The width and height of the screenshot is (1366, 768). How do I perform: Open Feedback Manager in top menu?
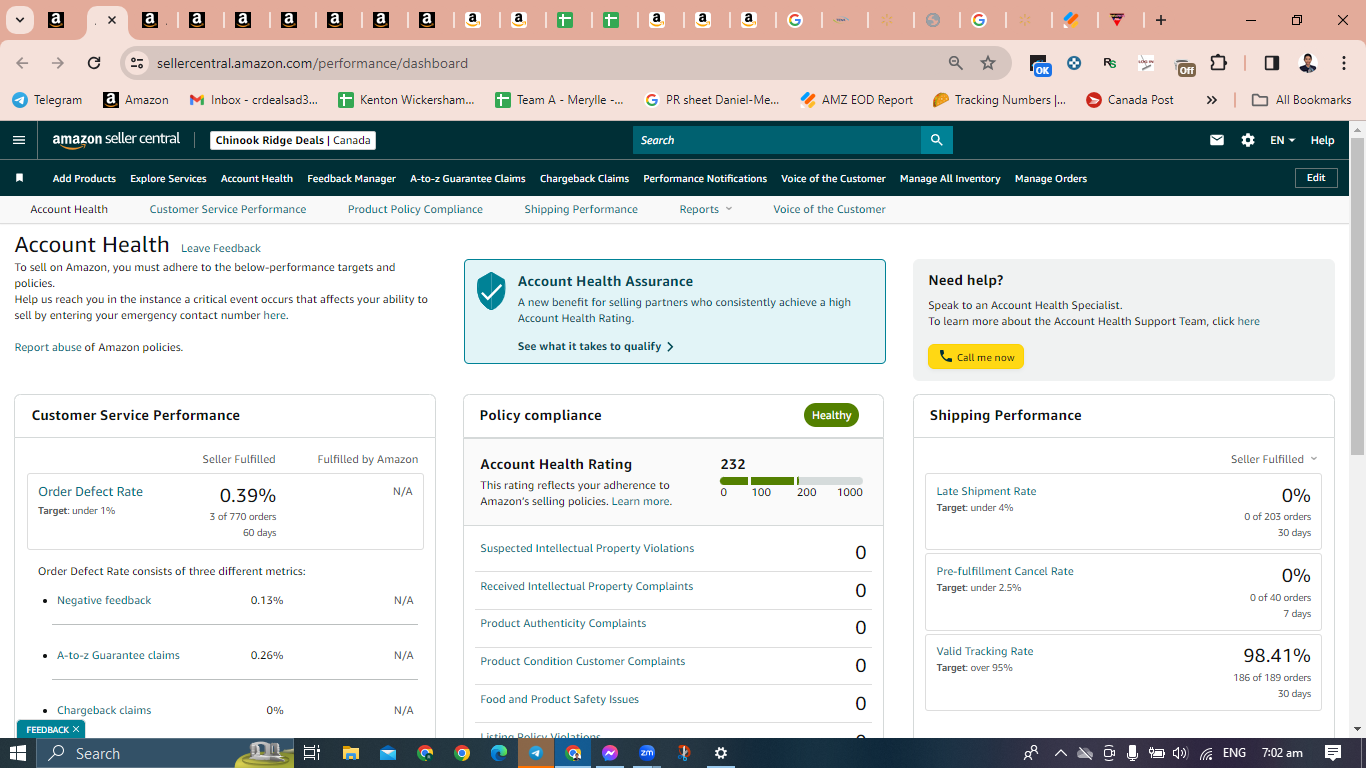point(352,178)
